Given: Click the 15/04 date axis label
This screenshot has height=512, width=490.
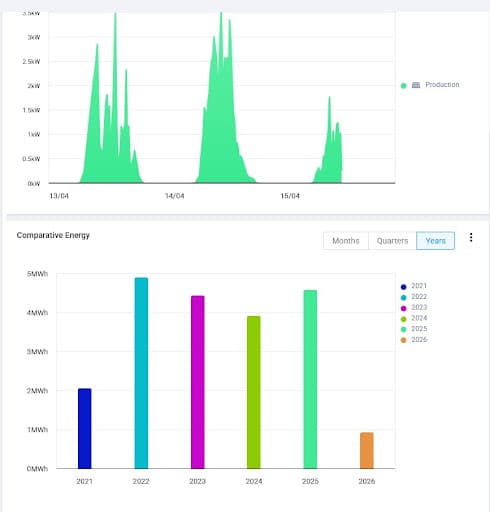Looking at the screenshot, I should point(290,196).
